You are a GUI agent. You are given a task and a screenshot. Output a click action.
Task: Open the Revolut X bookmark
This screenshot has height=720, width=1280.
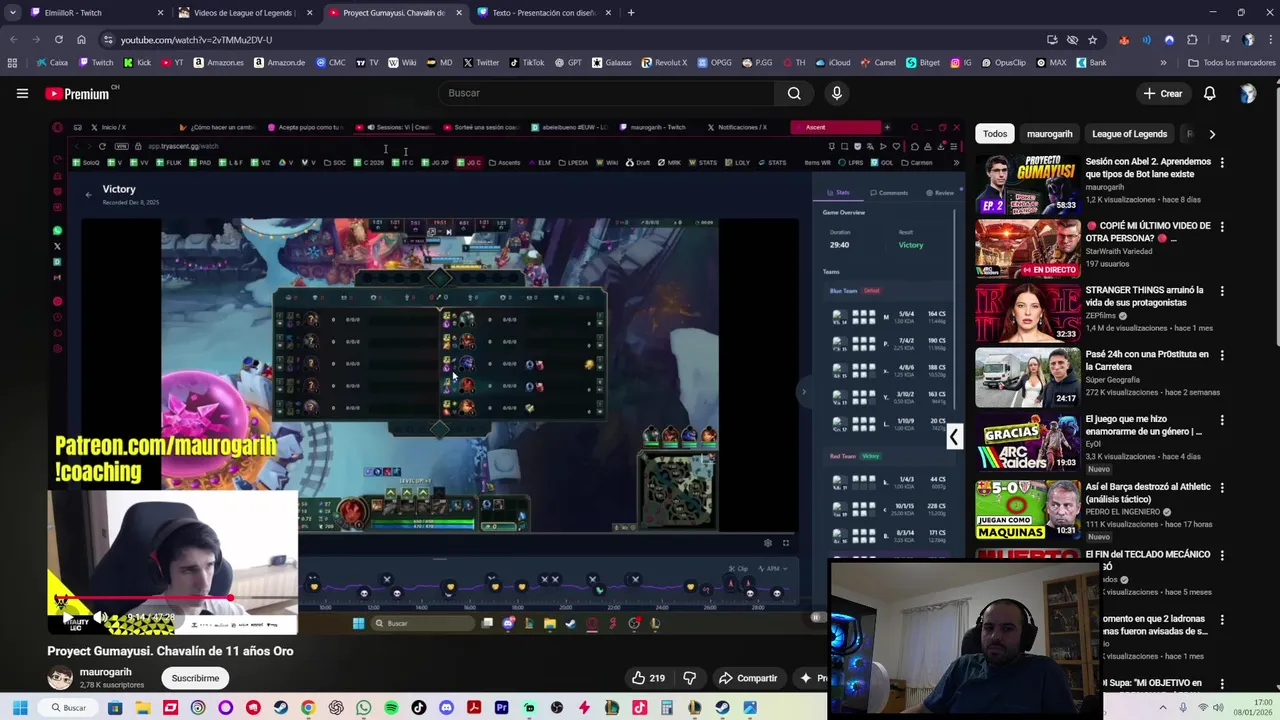click(664, 62)
